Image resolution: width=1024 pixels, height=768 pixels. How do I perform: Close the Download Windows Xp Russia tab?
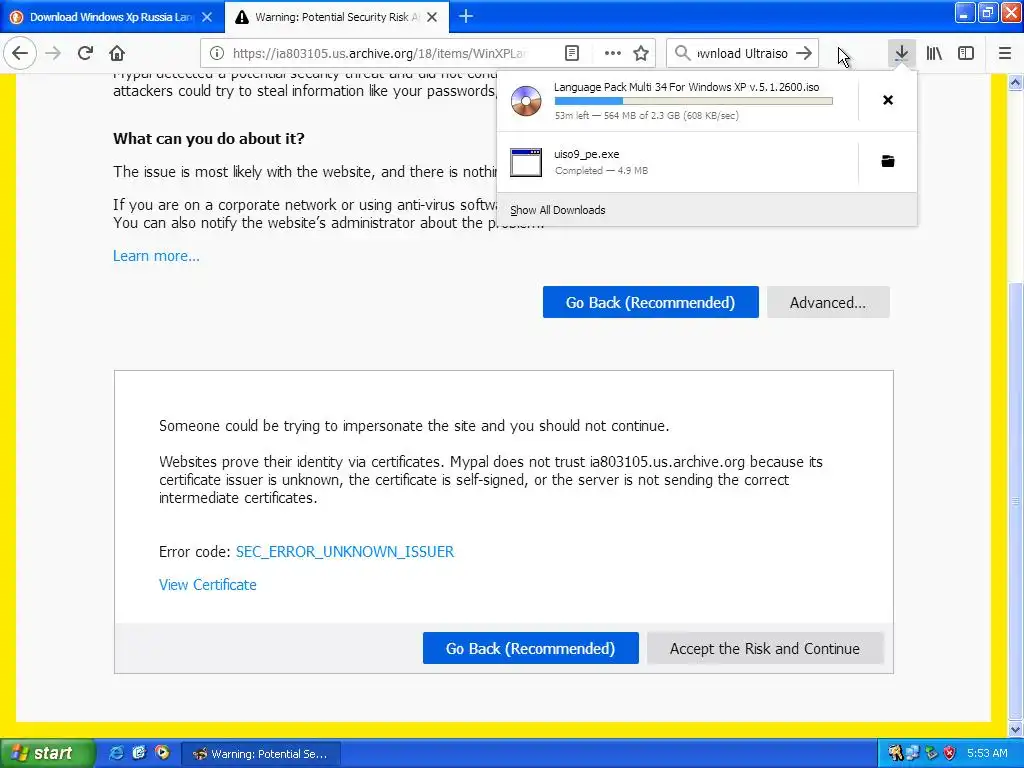click(x=207, y=17)
